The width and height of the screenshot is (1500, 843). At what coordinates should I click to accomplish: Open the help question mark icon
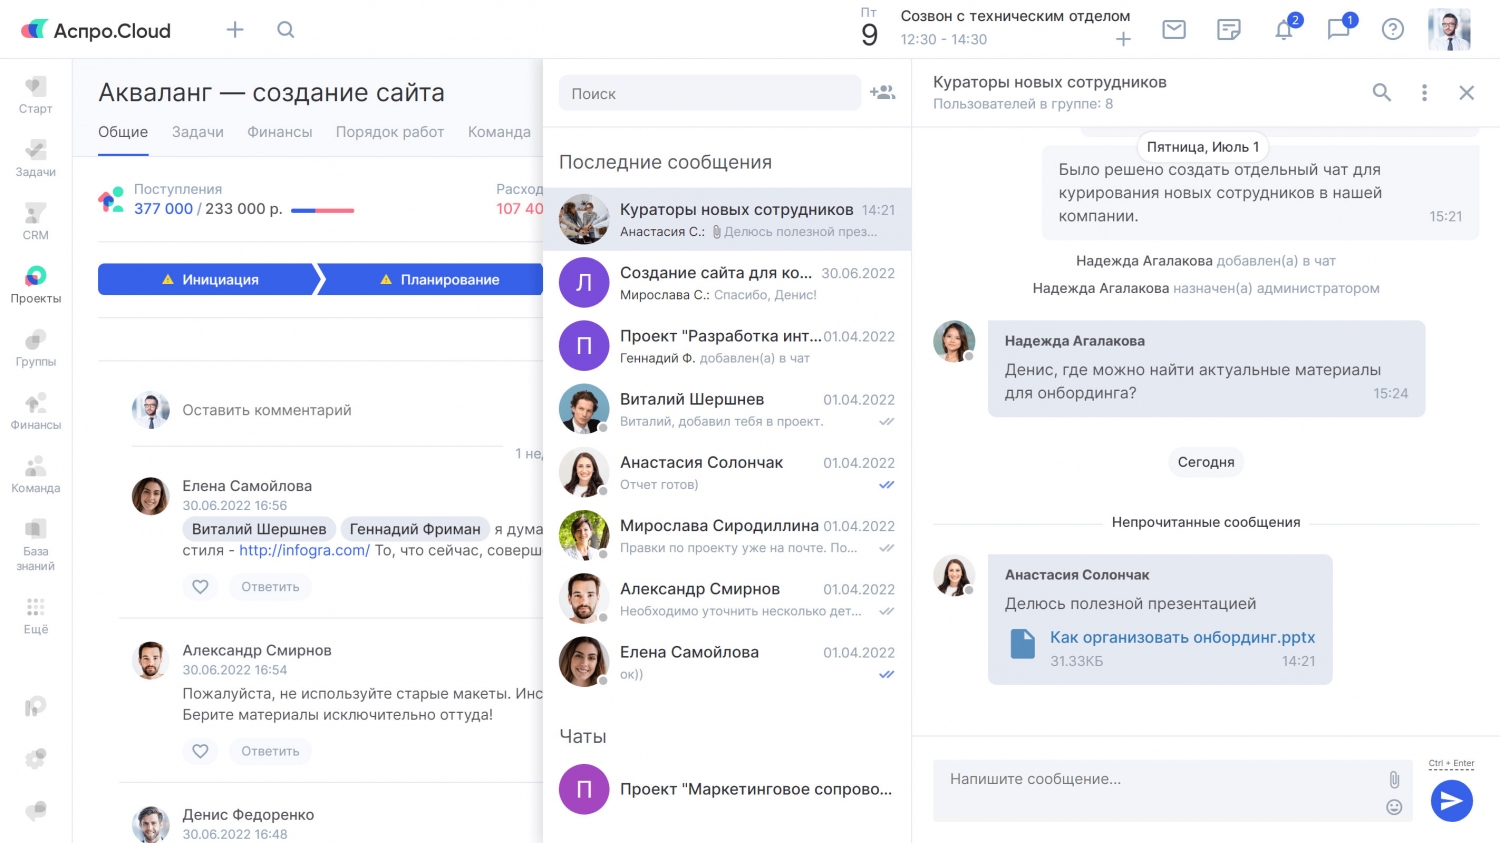[1392, 30]
